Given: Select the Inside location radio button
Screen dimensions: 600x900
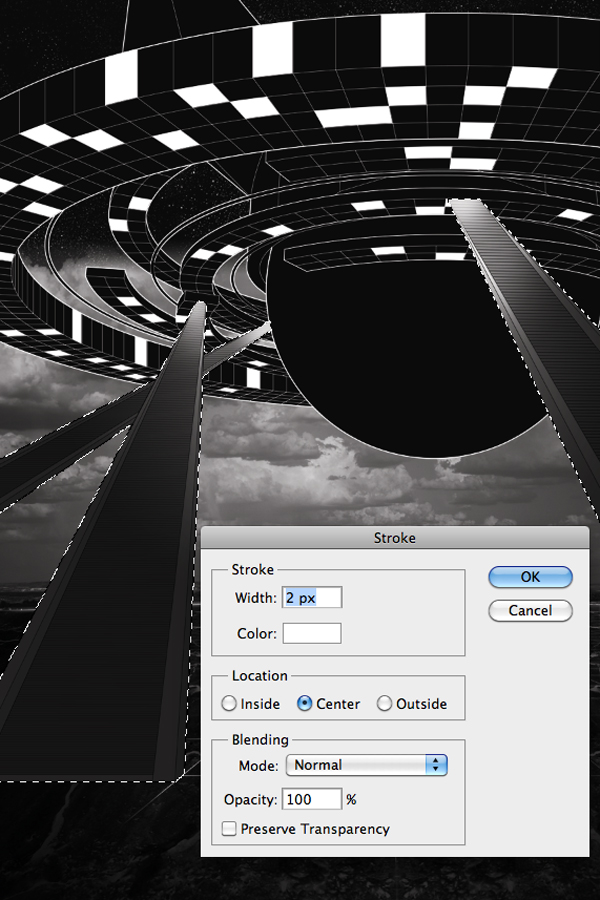Looking at the screenshot, I should point(229,704).
